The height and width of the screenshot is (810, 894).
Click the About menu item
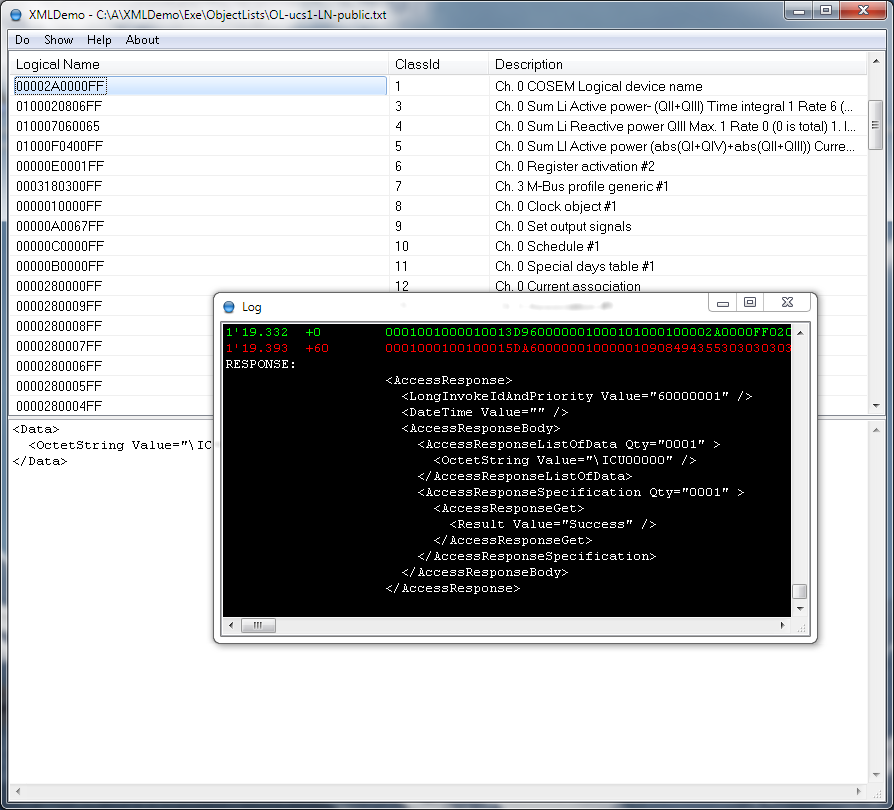(x=142, y=40)
